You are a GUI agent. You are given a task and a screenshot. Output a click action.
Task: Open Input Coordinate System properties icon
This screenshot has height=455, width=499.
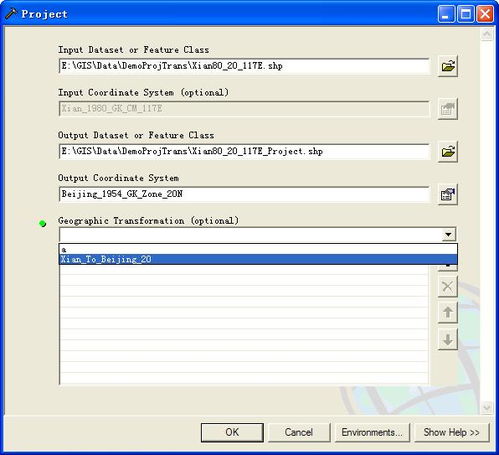448,109
